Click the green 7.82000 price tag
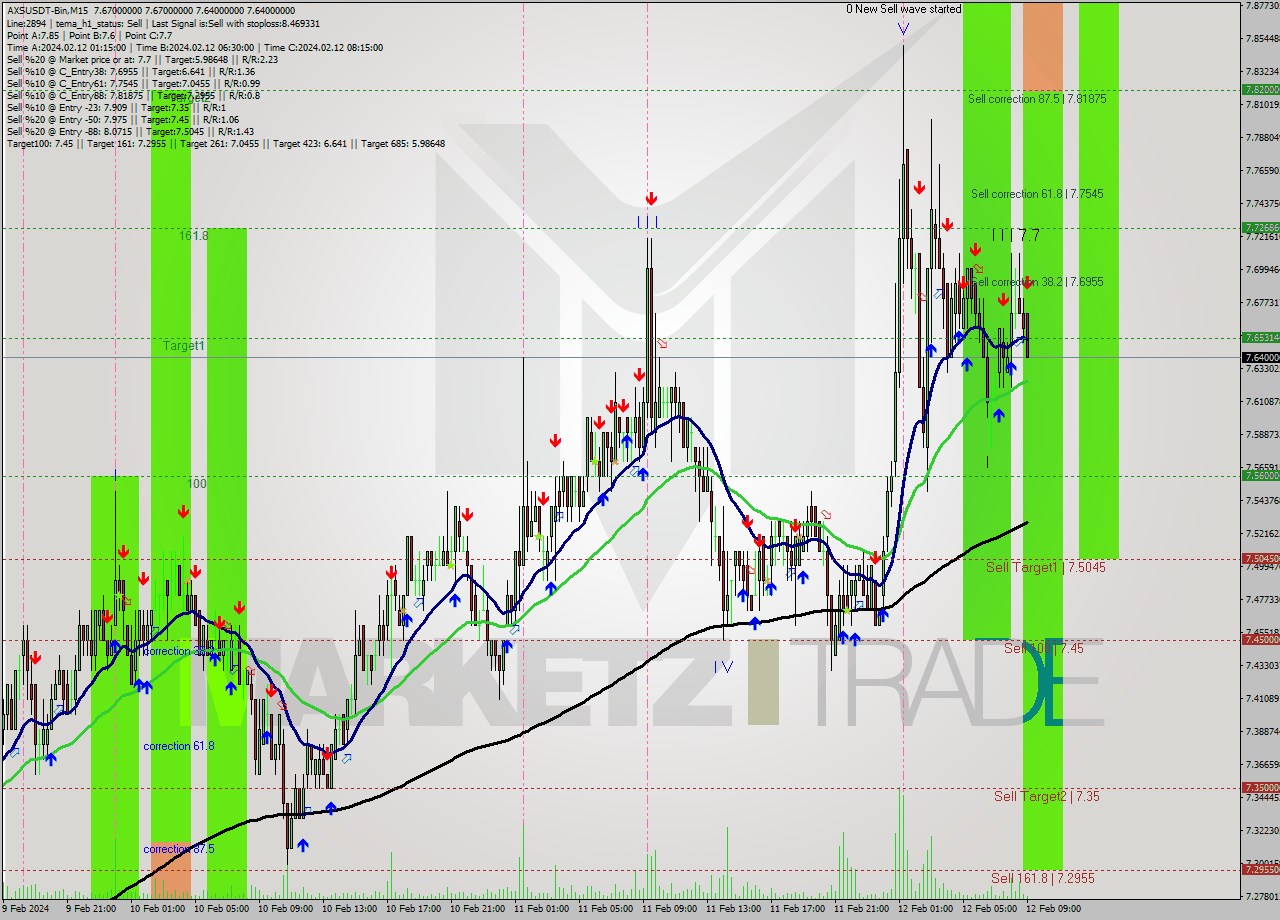 (x=1260, y=89)
